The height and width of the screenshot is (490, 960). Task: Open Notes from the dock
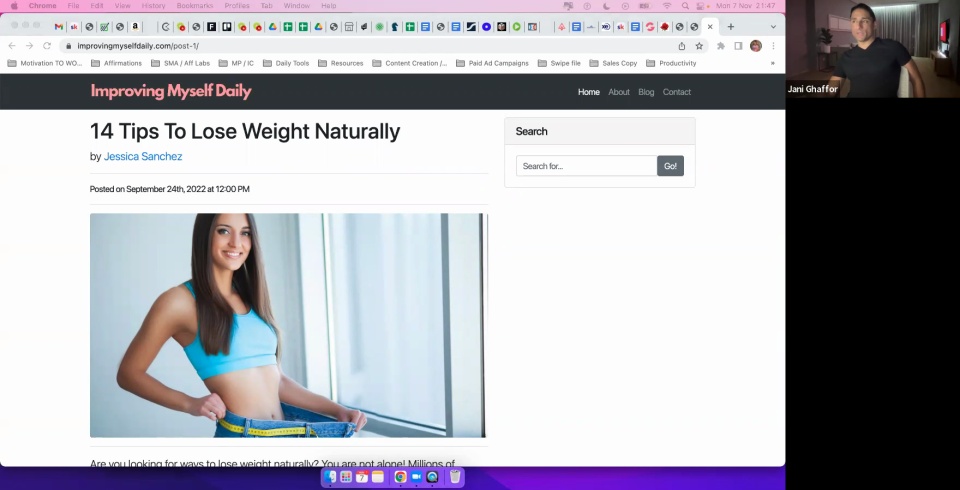click(378, 477)
